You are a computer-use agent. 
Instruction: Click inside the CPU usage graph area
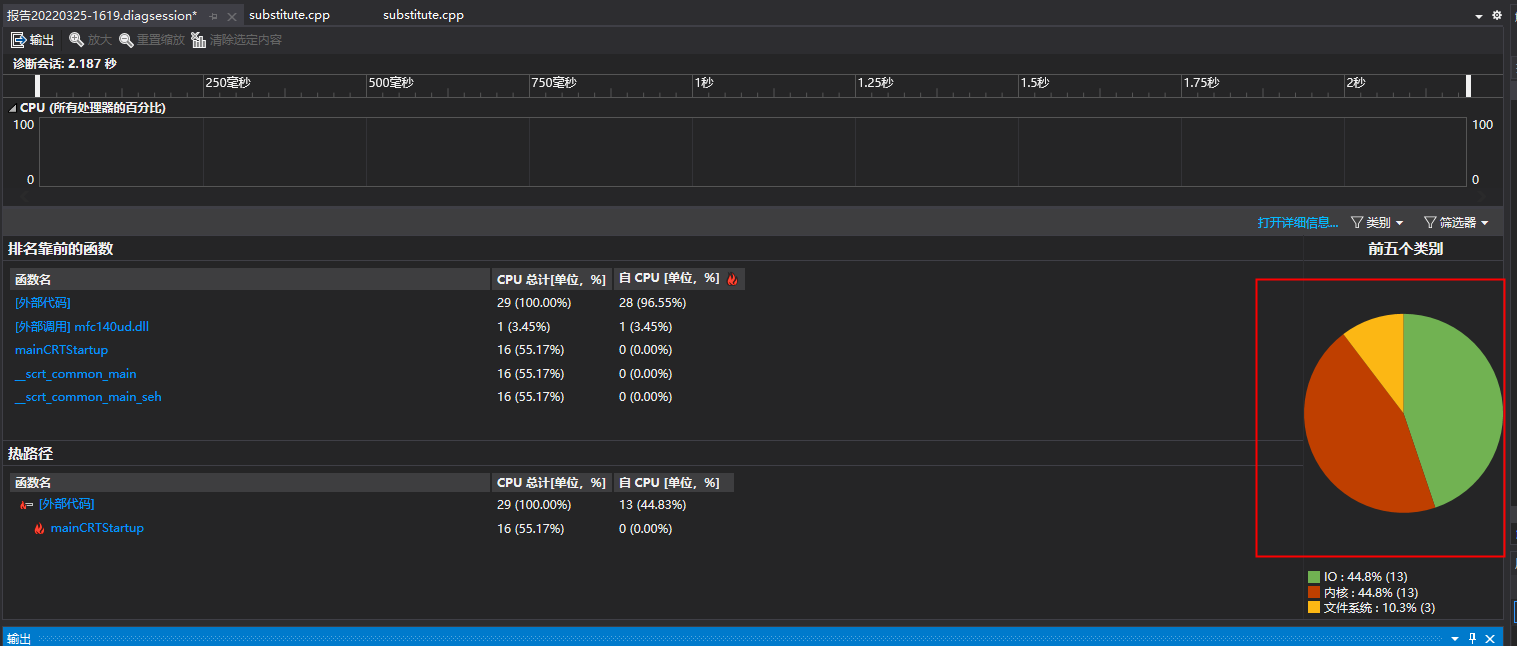752,152
